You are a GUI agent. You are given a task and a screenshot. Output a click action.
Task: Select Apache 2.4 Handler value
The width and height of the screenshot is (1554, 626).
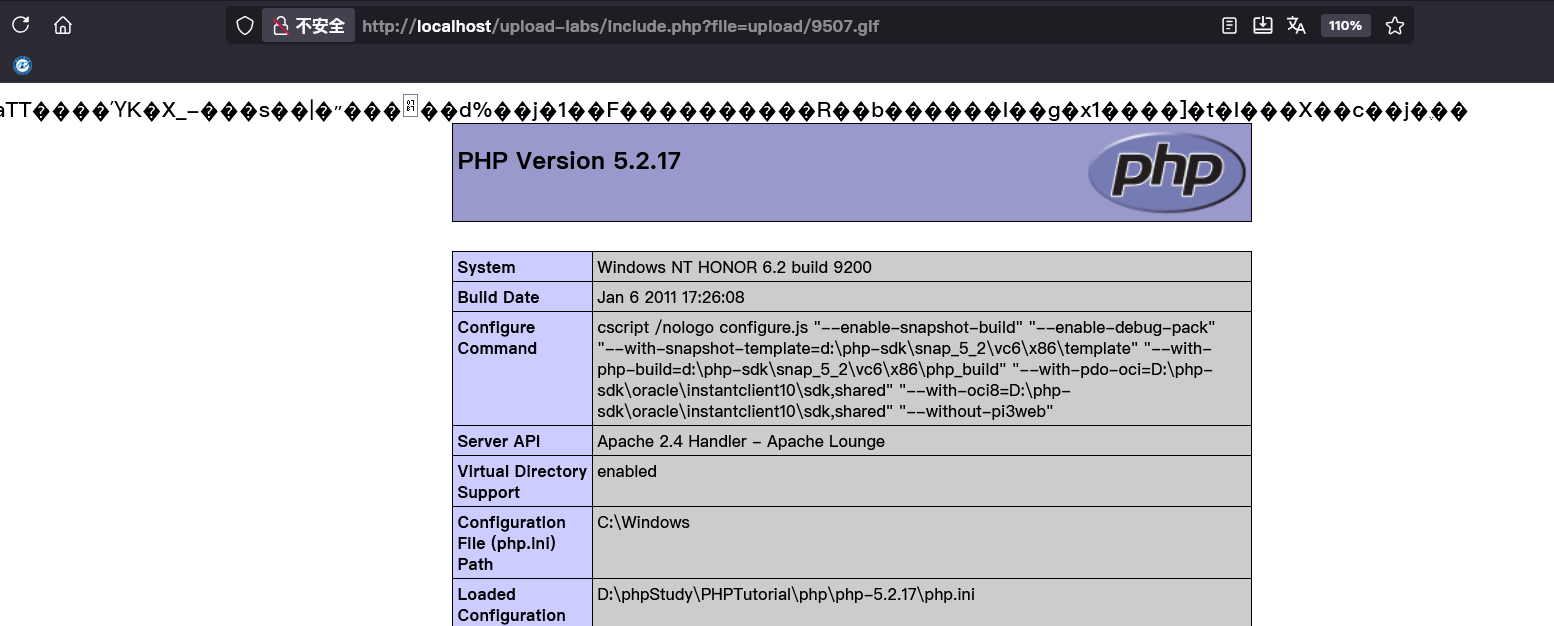(741, 441)
